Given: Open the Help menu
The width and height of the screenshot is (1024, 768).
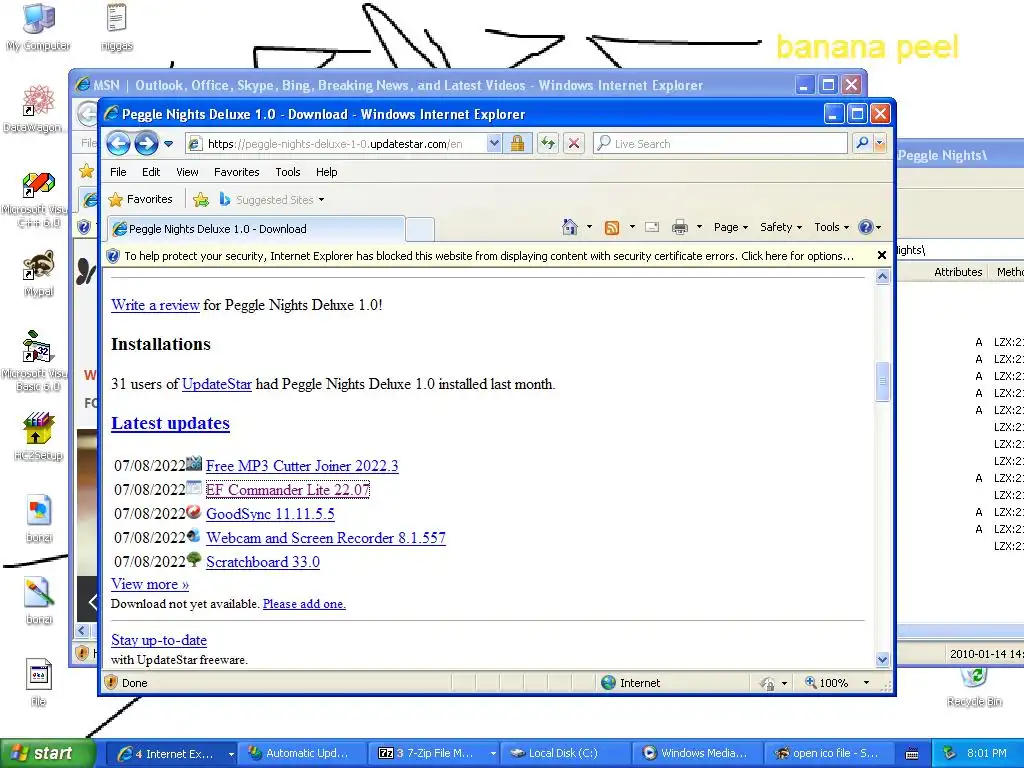Looking at the screenshot, I should click(327, 172).
